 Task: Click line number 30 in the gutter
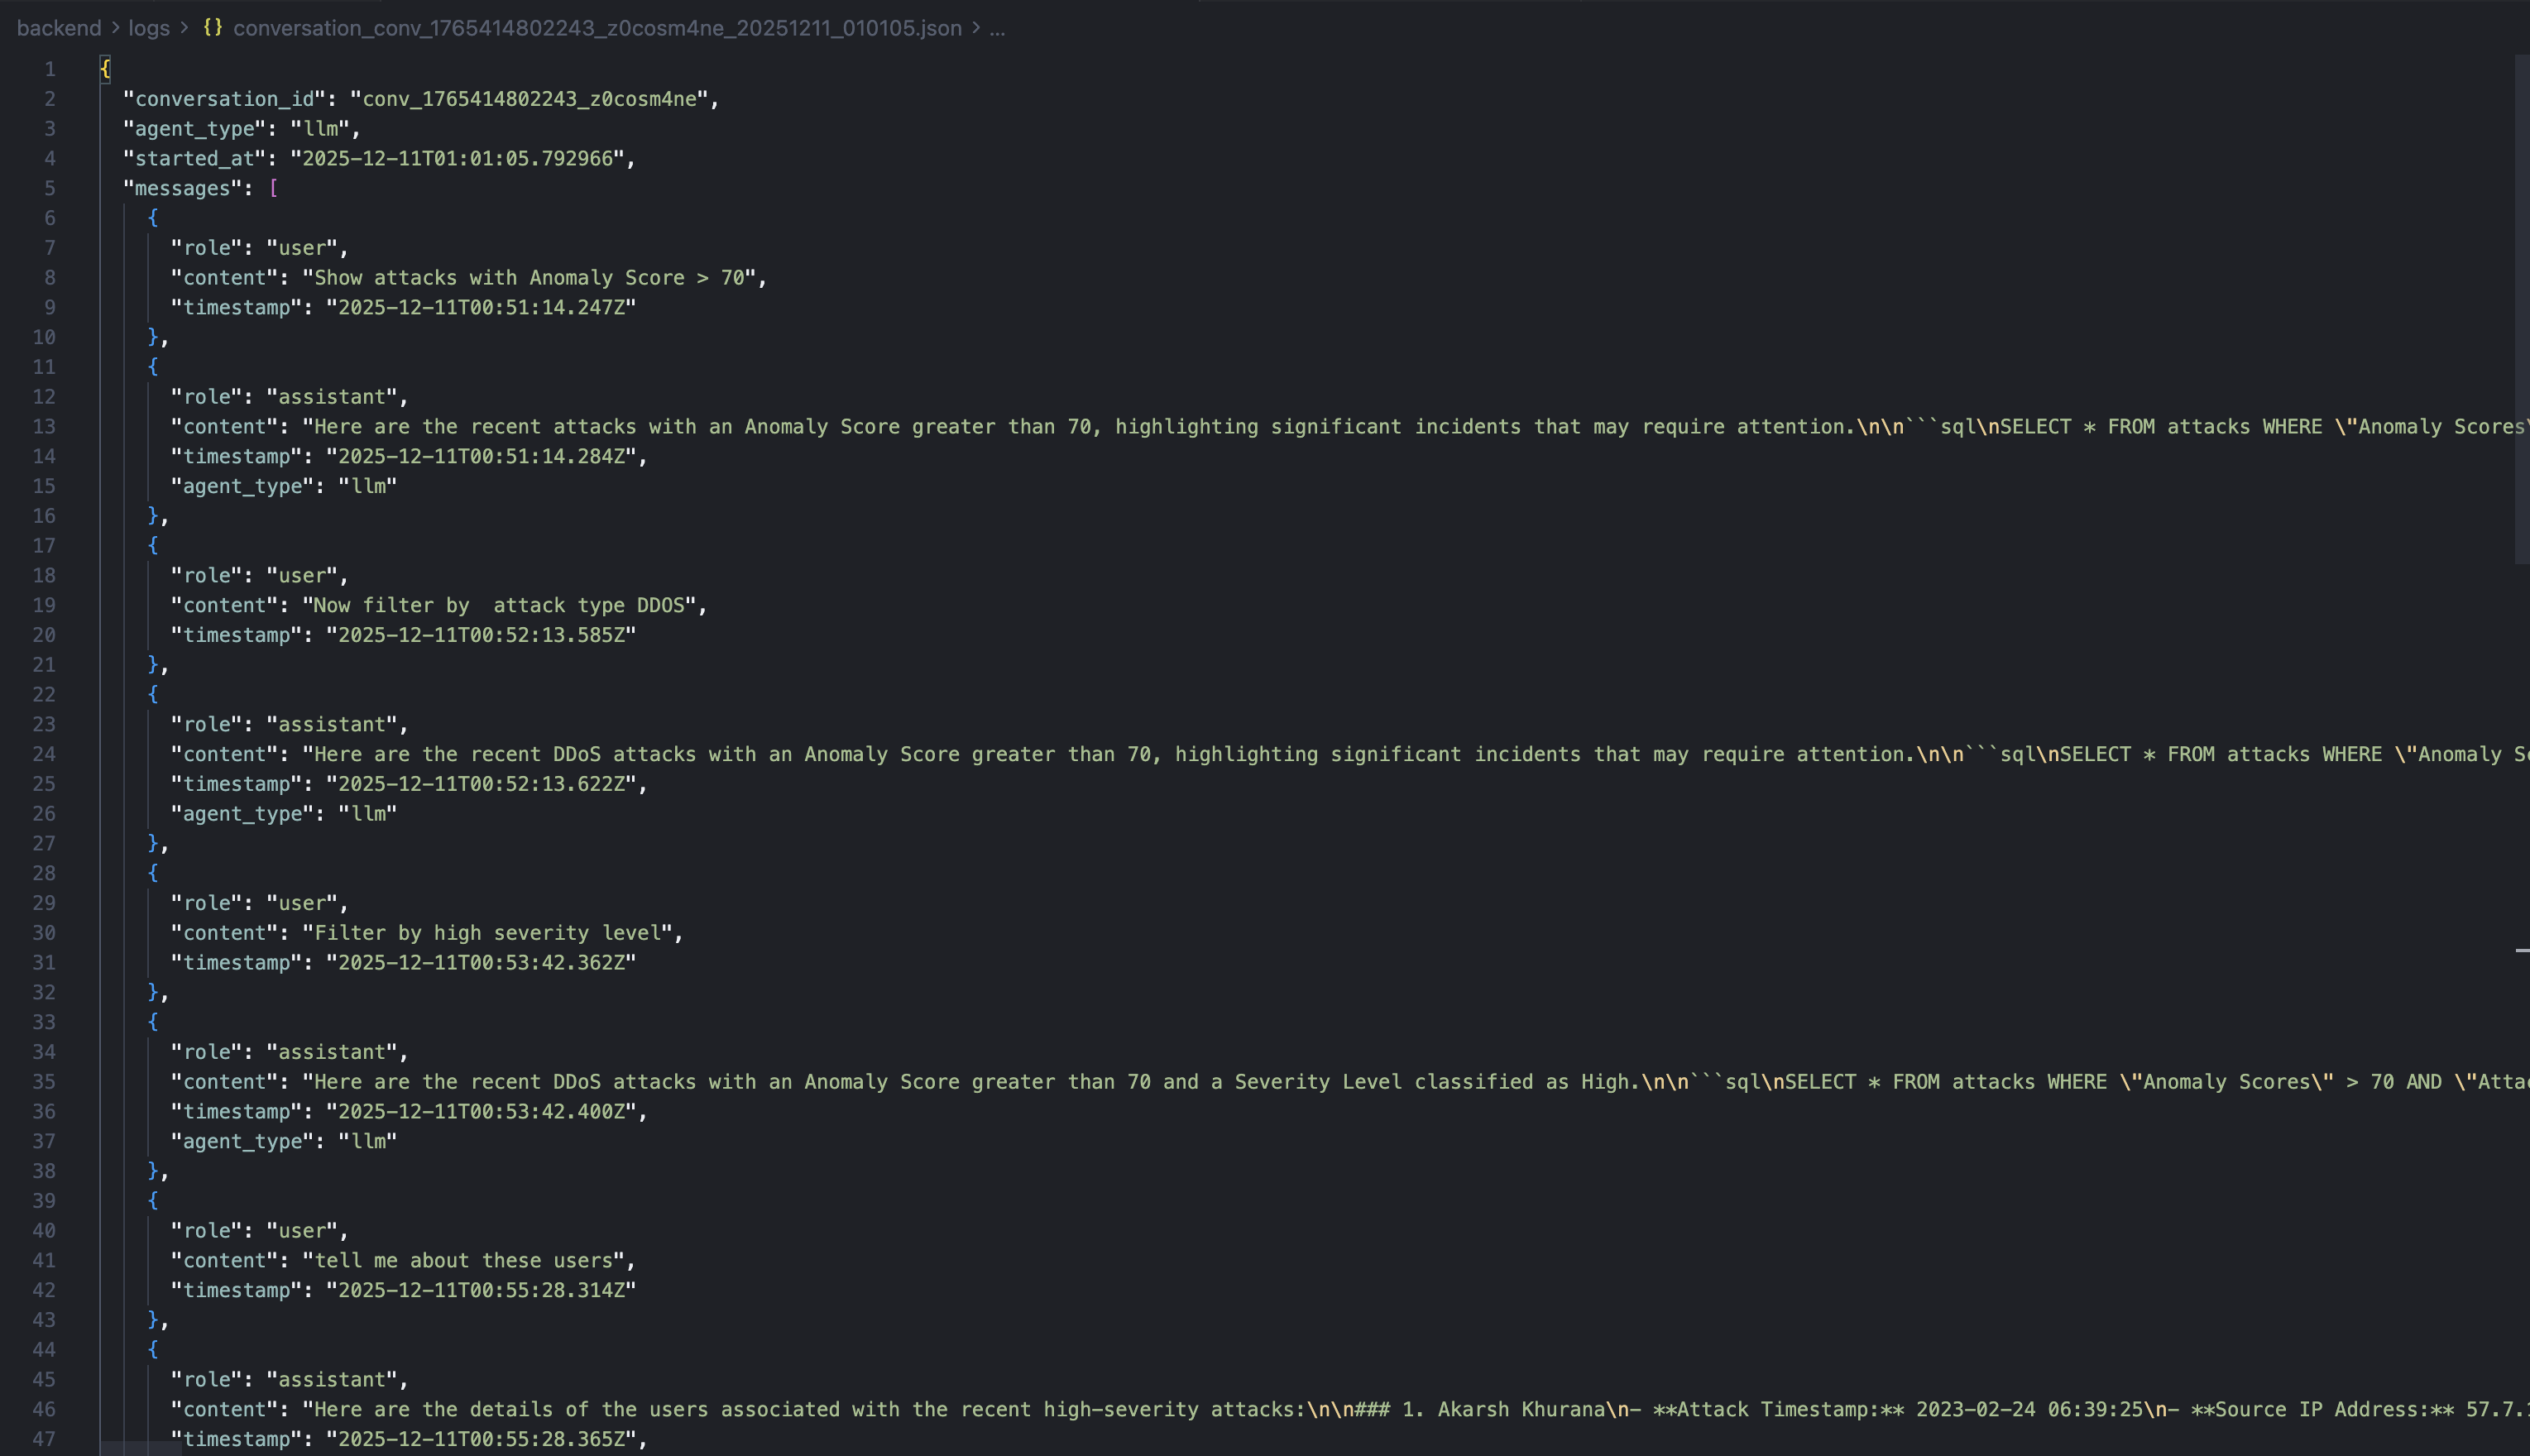click(44, 932)
